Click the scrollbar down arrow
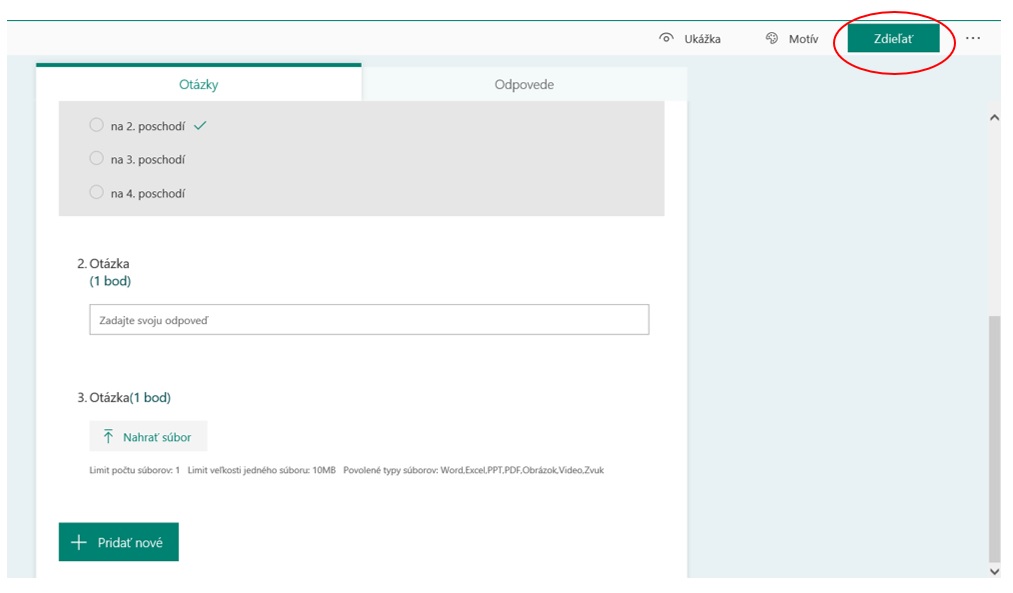Screen dimensions: 1013x593 pyautogui.click(x=994, y=571)
